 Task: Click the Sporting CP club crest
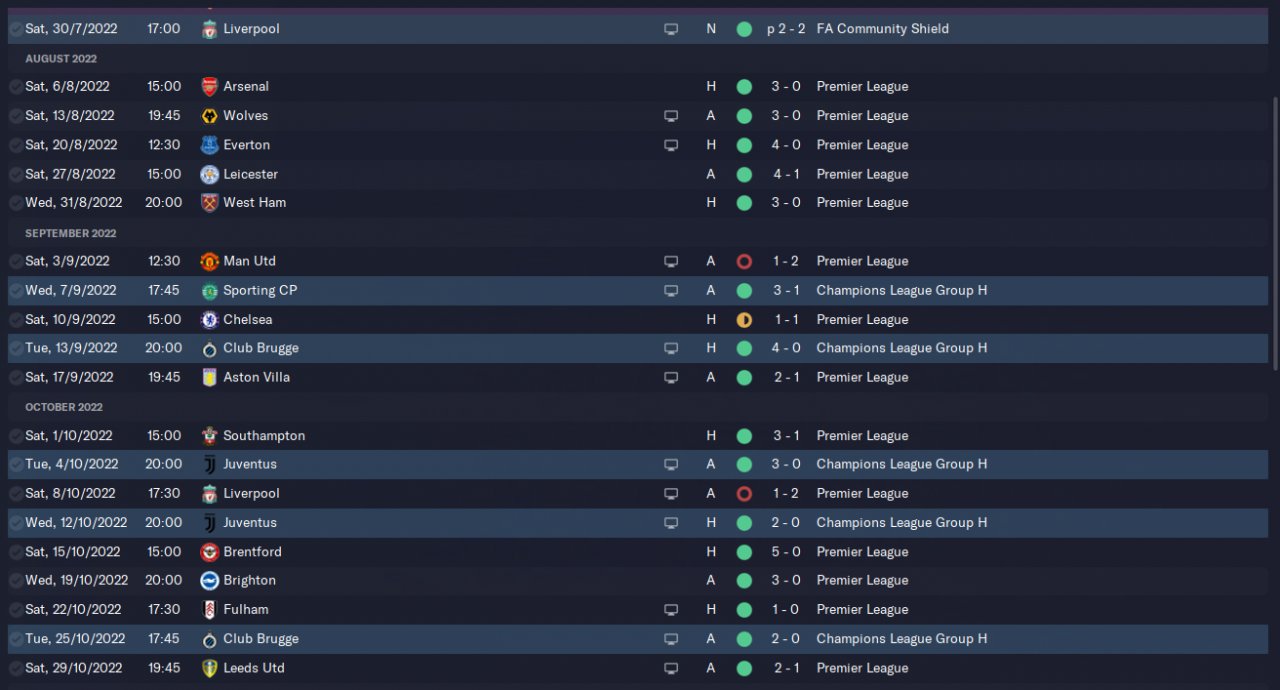pyautogui.click(x=209, y=291)
